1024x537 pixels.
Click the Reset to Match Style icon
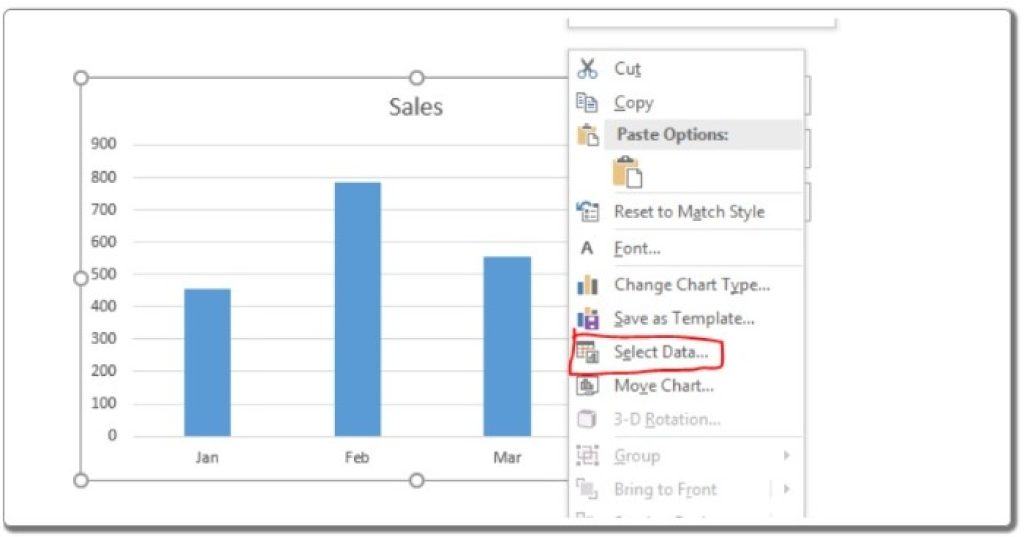tap(587, 212)
